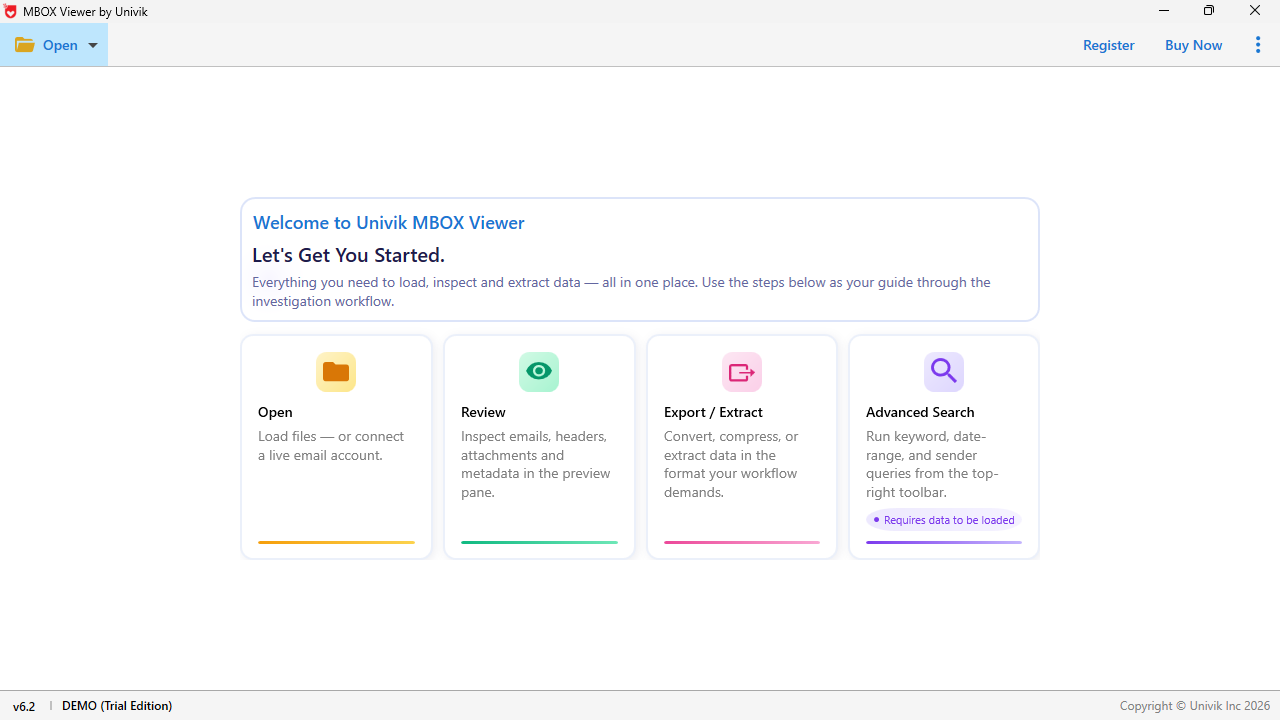This screenshot has width=1280, height=720.
Task: Click the 'Let's Get You Started.' heading
Action: point(348,255)
